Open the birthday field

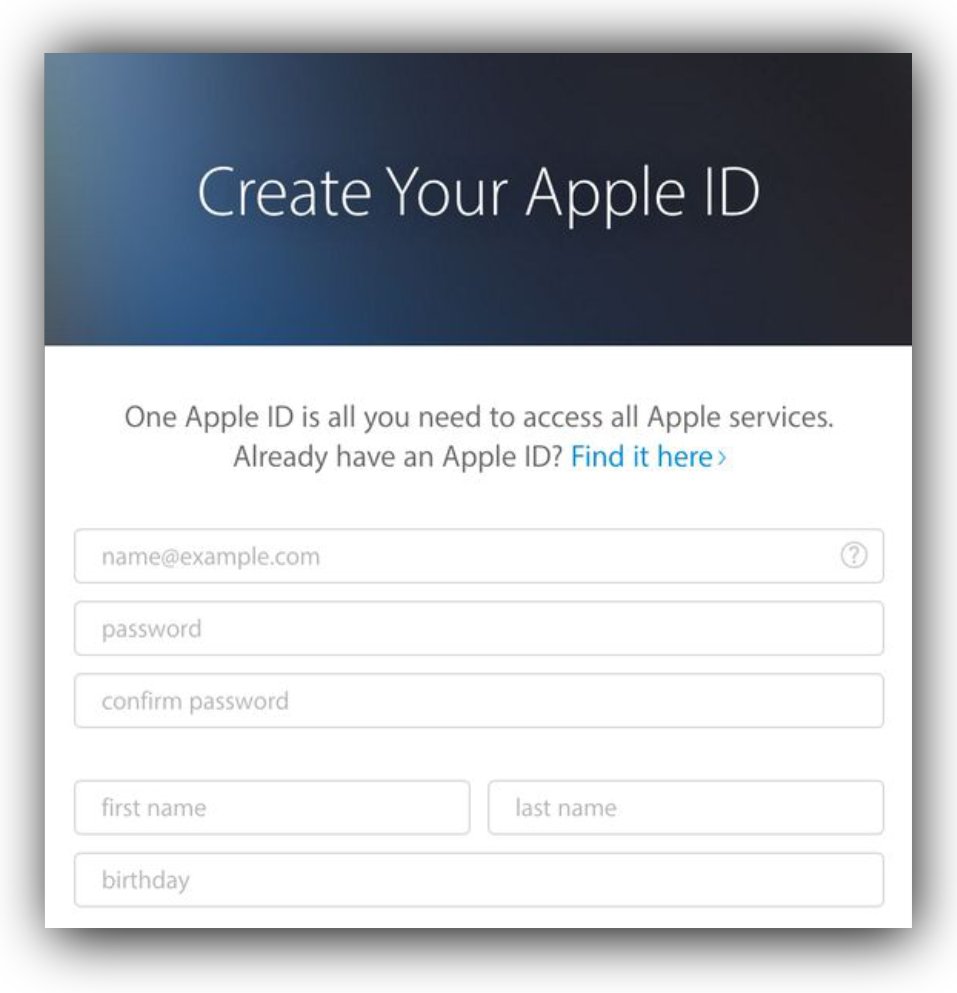tap(479, 880)
